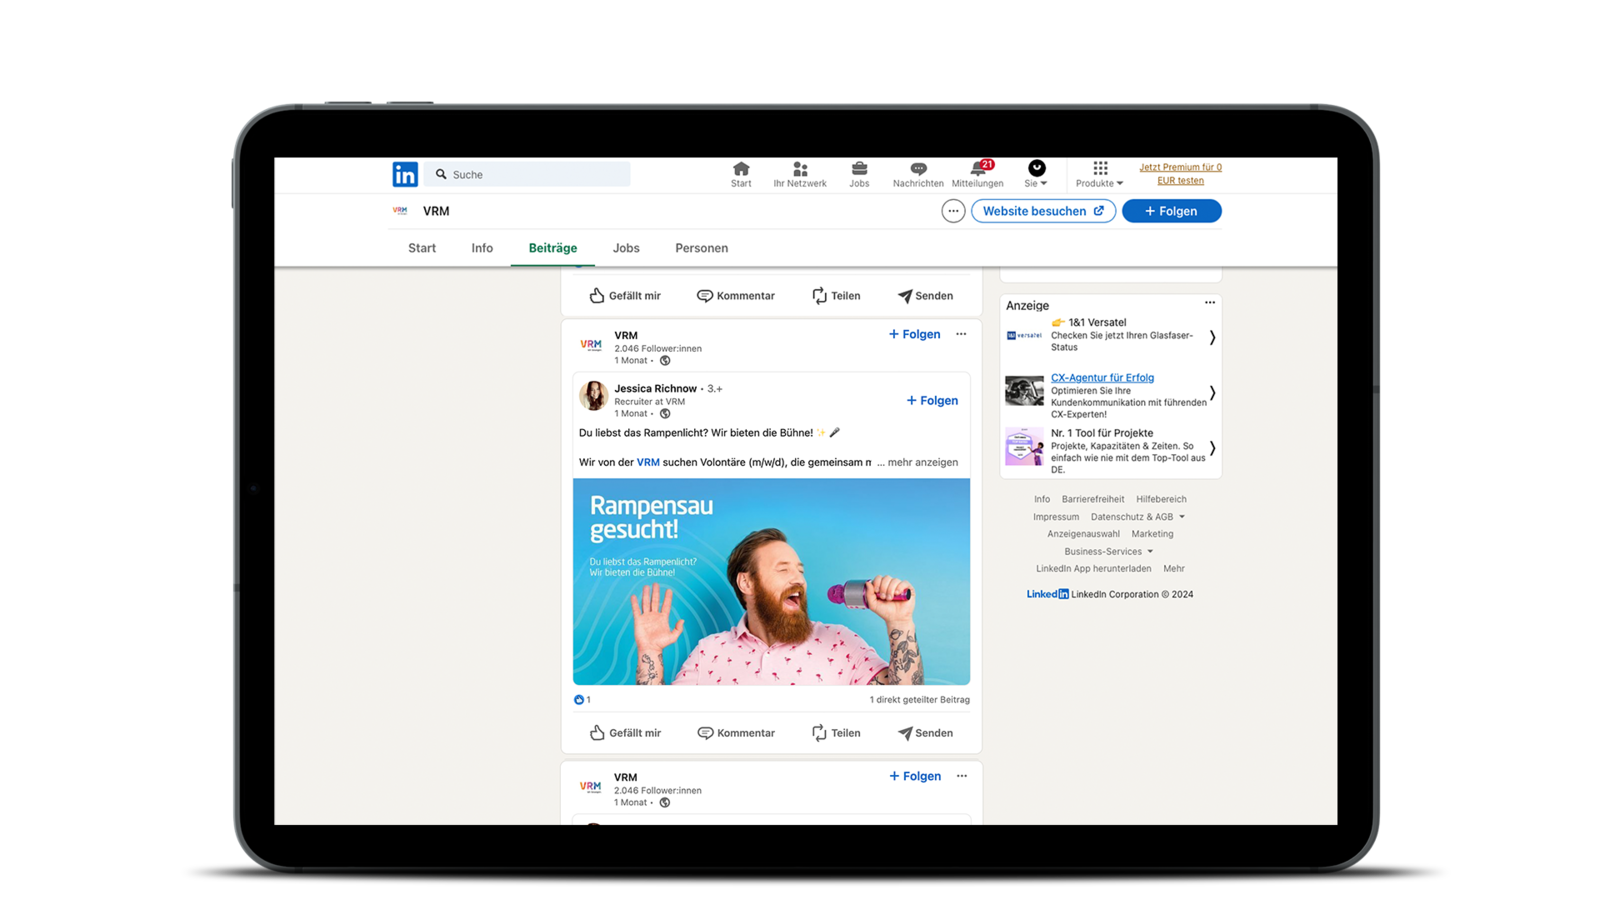Switch to the Start page tab
Screen dimensions: 1600x900
(422, 248)
